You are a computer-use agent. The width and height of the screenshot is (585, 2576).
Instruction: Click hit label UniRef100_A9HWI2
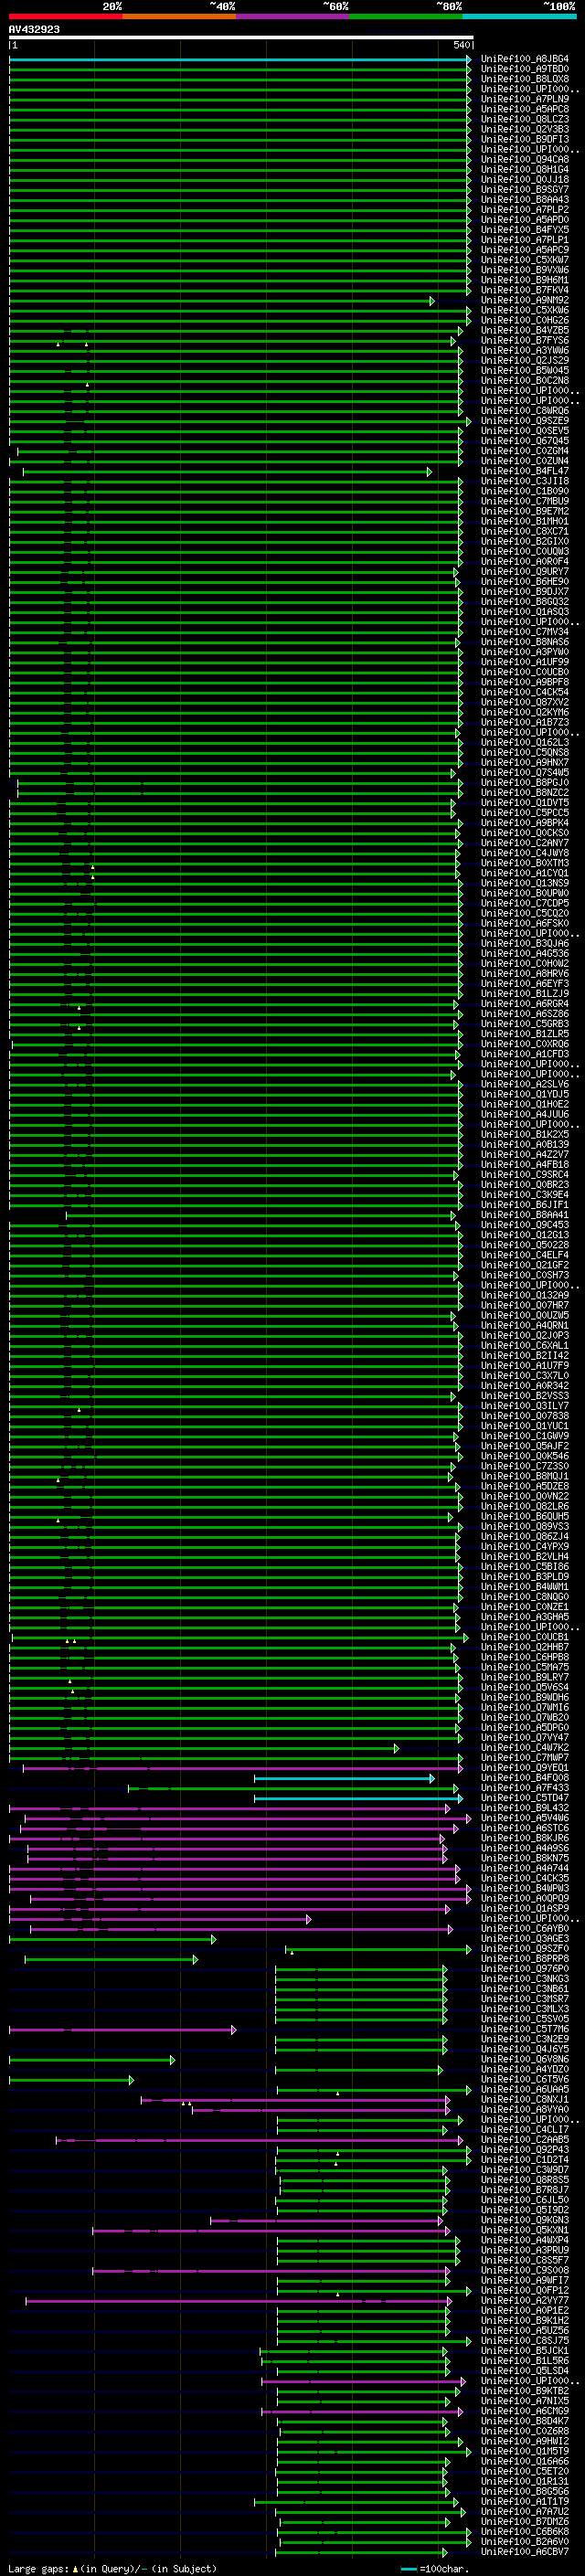point(525,2441)
